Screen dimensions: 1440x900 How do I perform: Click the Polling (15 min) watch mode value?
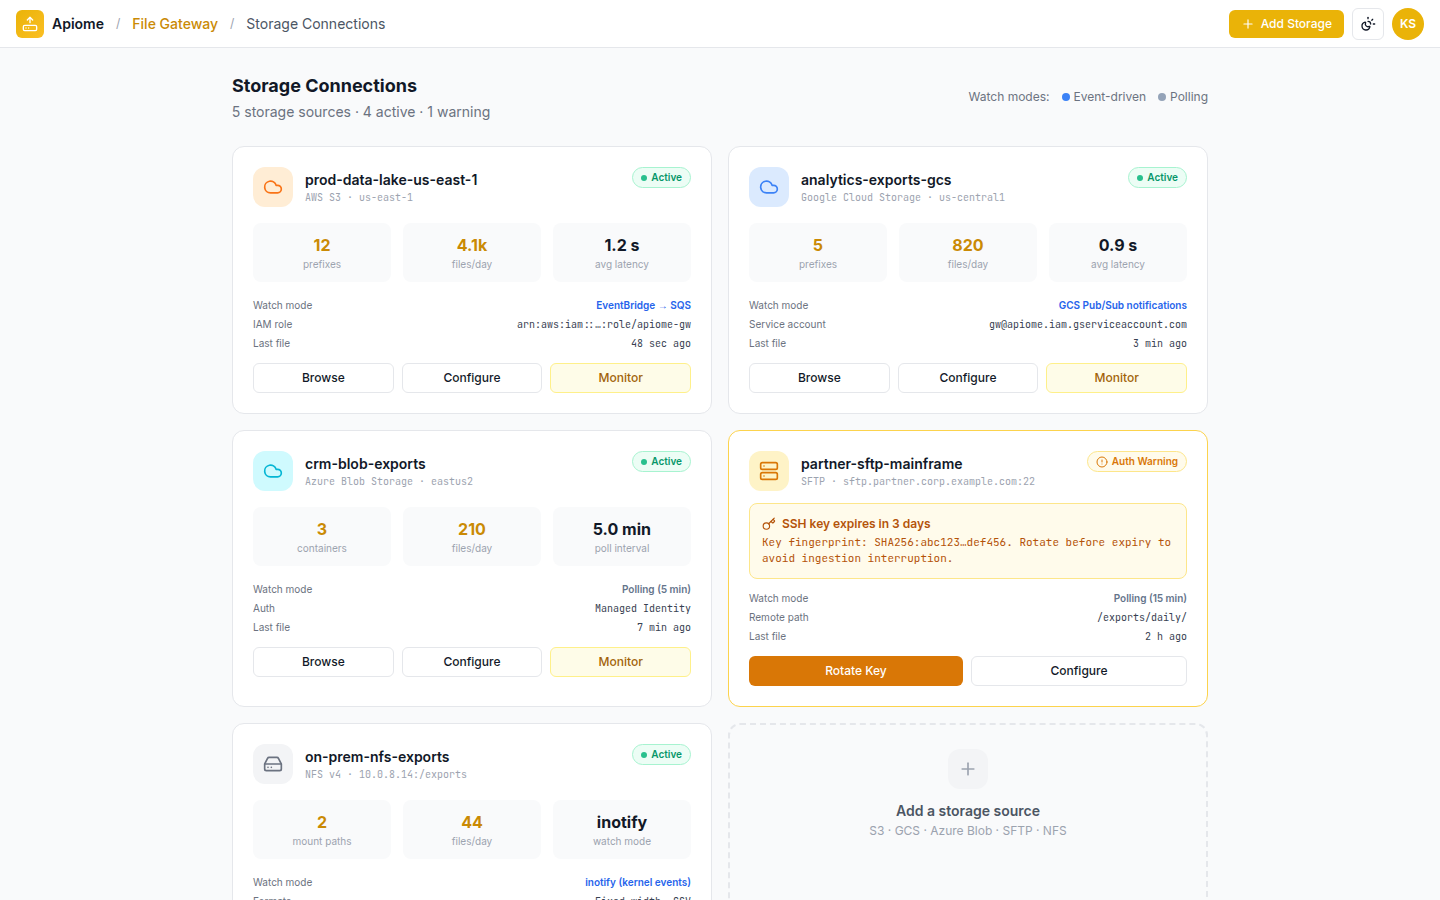(1150, 599)
